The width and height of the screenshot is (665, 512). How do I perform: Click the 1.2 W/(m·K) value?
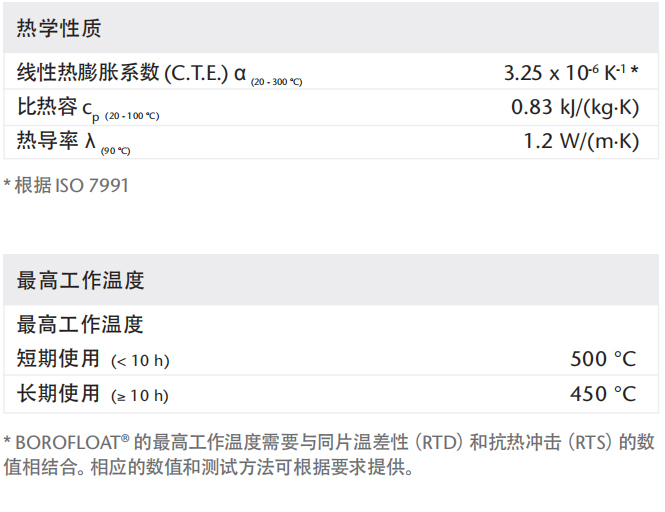pos(580,142)
